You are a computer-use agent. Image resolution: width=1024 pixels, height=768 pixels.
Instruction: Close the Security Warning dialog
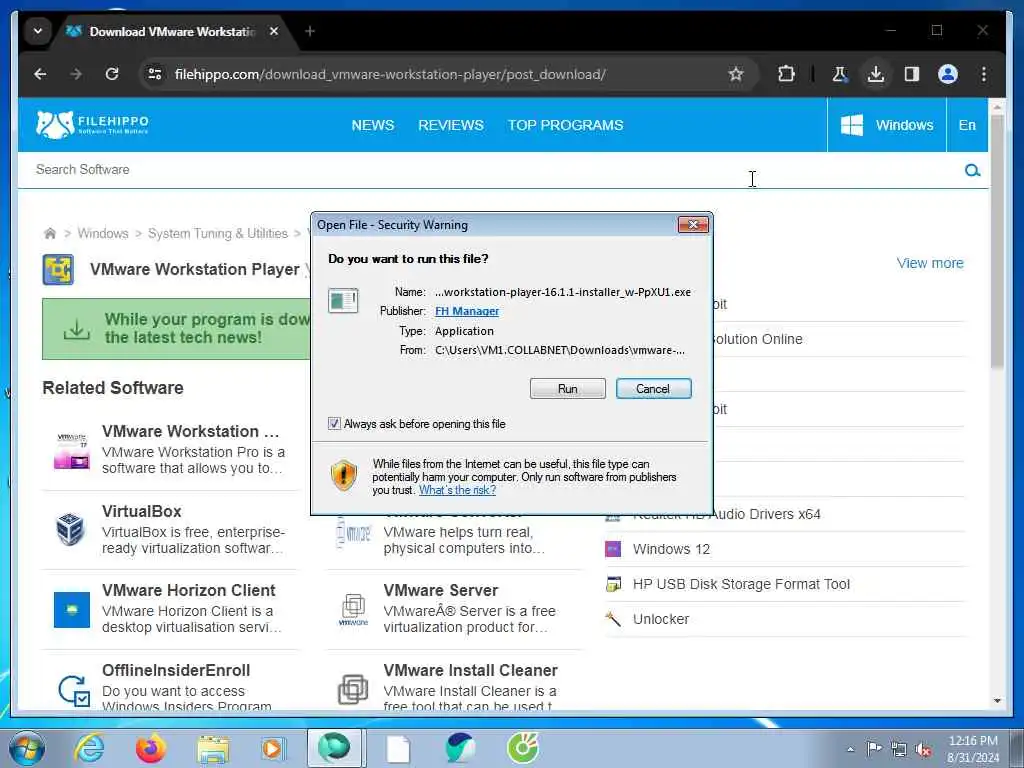[693, 225]
